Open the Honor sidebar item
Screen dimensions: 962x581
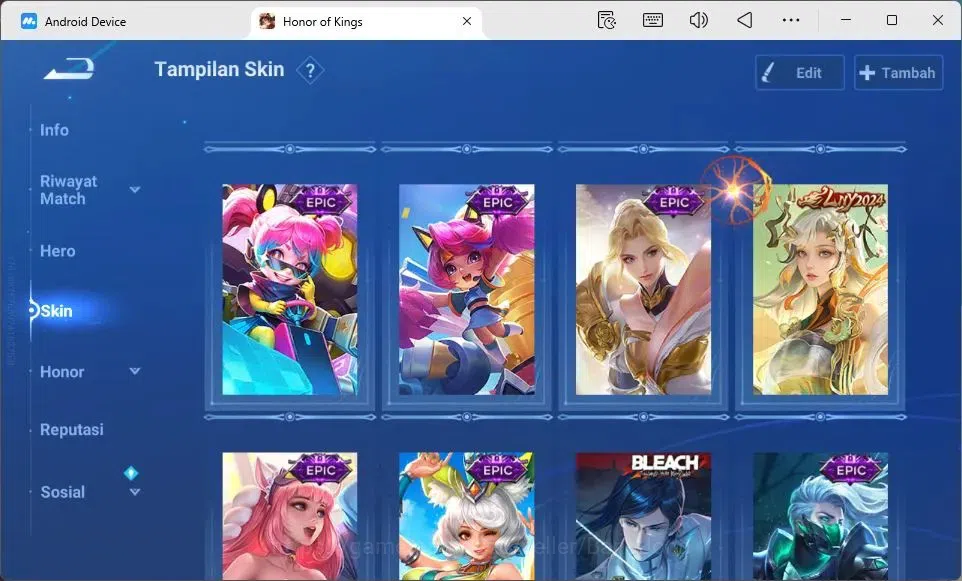point(62,372)
